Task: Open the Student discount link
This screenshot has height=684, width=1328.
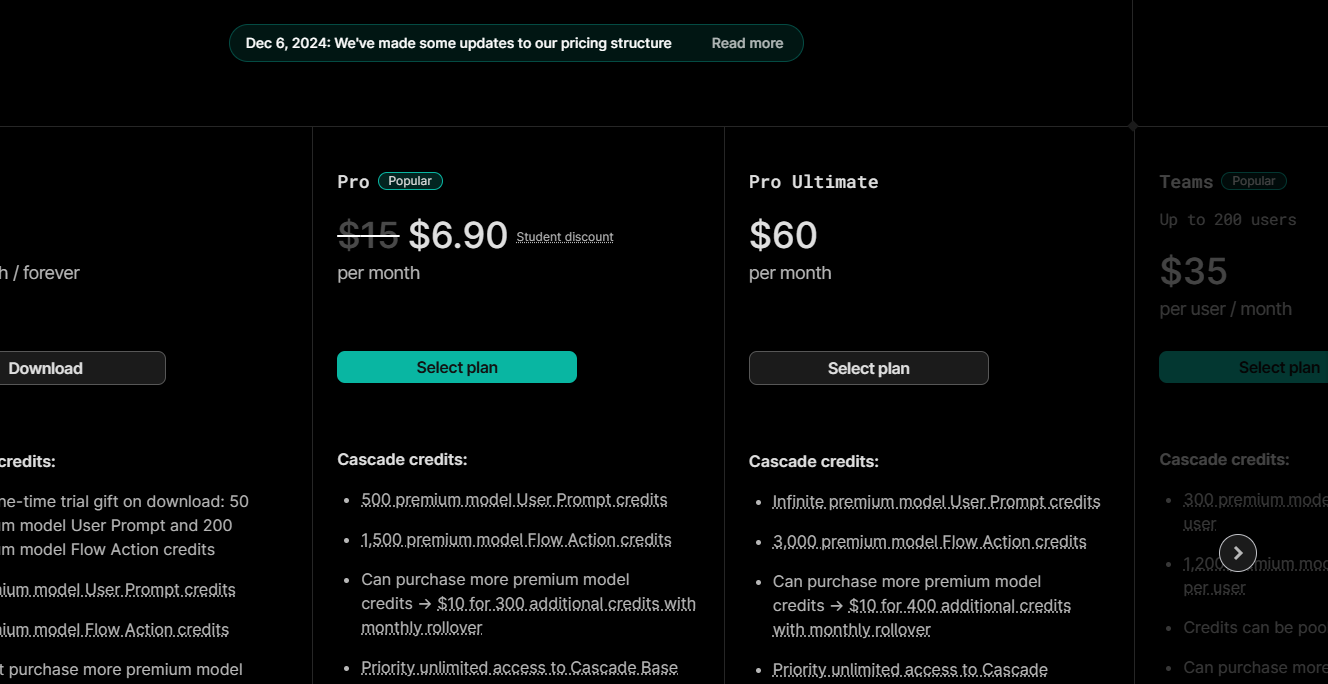Action: (565, 237)
